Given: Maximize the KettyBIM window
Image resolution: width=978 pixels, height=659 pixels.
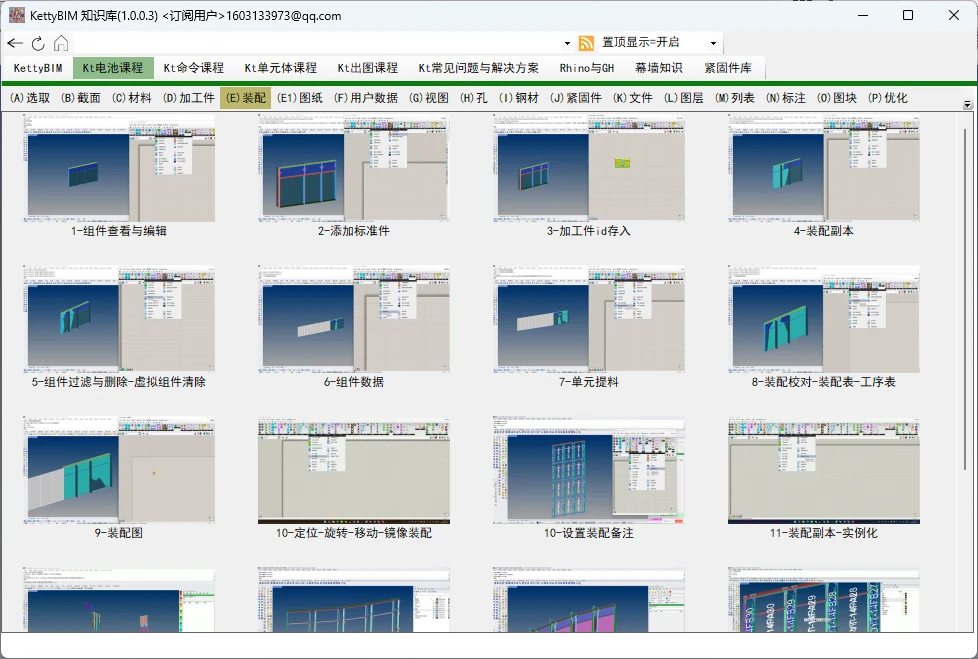Looking at the screenshot, I should pos(908,15).
